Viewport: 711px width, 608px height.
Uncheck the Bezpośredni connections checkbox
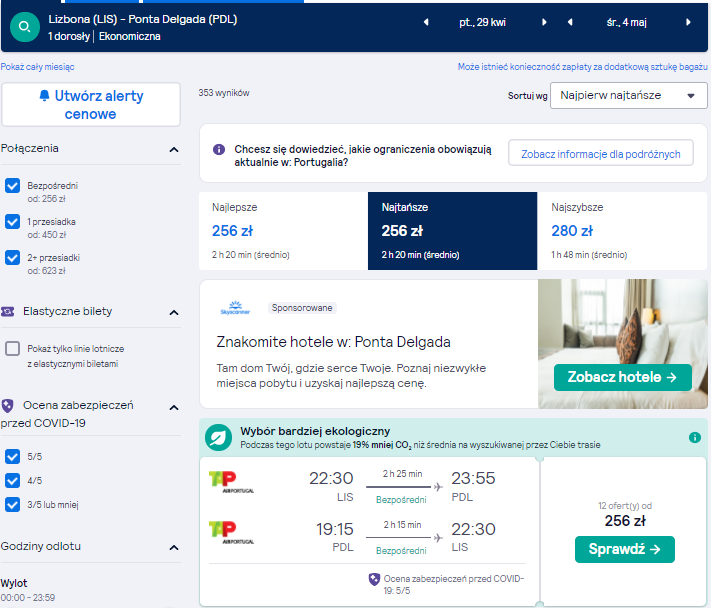tap(13, 185)
